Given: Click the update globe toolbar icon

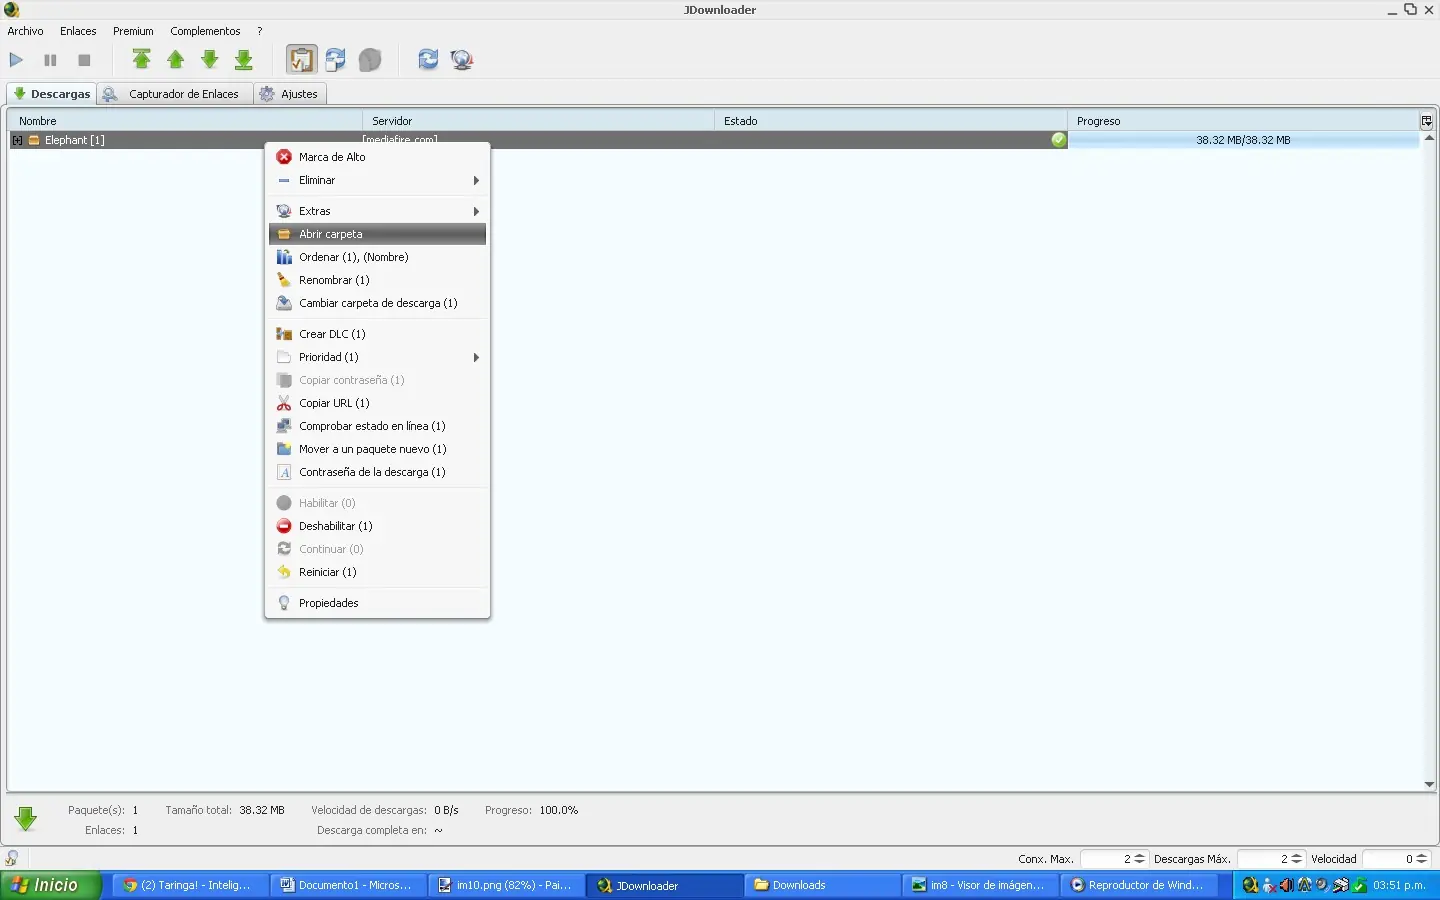Looking at the screenshot, I should point(462,60).
